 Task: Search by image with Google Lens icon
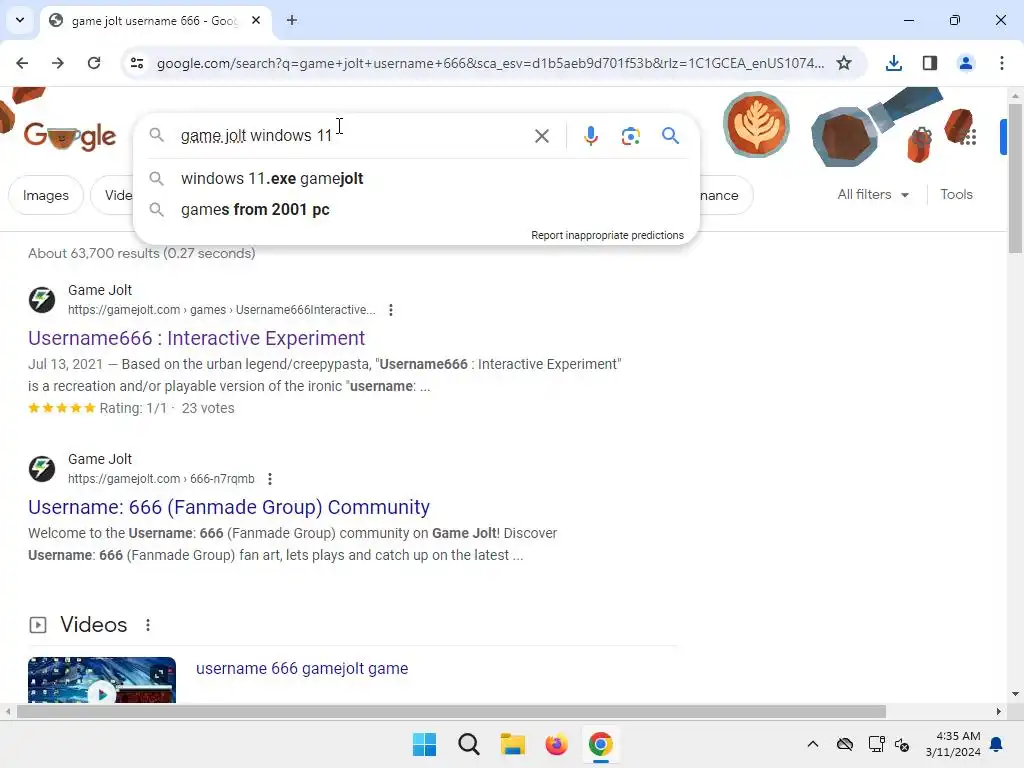pos(630,136)
